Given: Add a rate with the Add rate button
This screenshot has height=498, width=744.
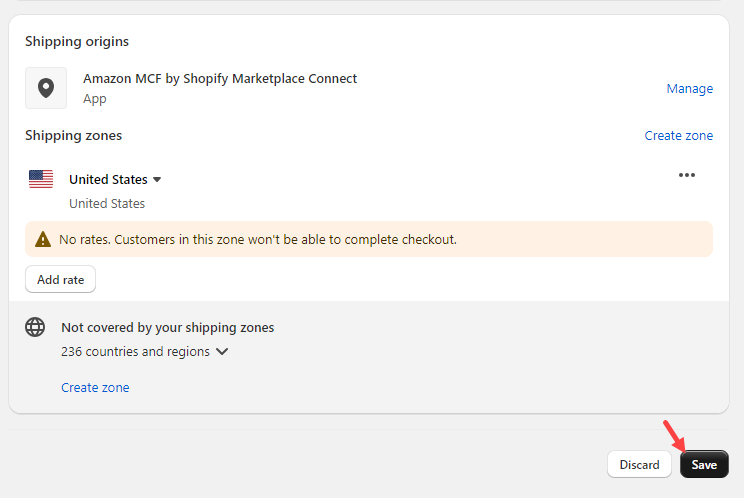Looking at the screenshot, I should click(x=60, y=279).
